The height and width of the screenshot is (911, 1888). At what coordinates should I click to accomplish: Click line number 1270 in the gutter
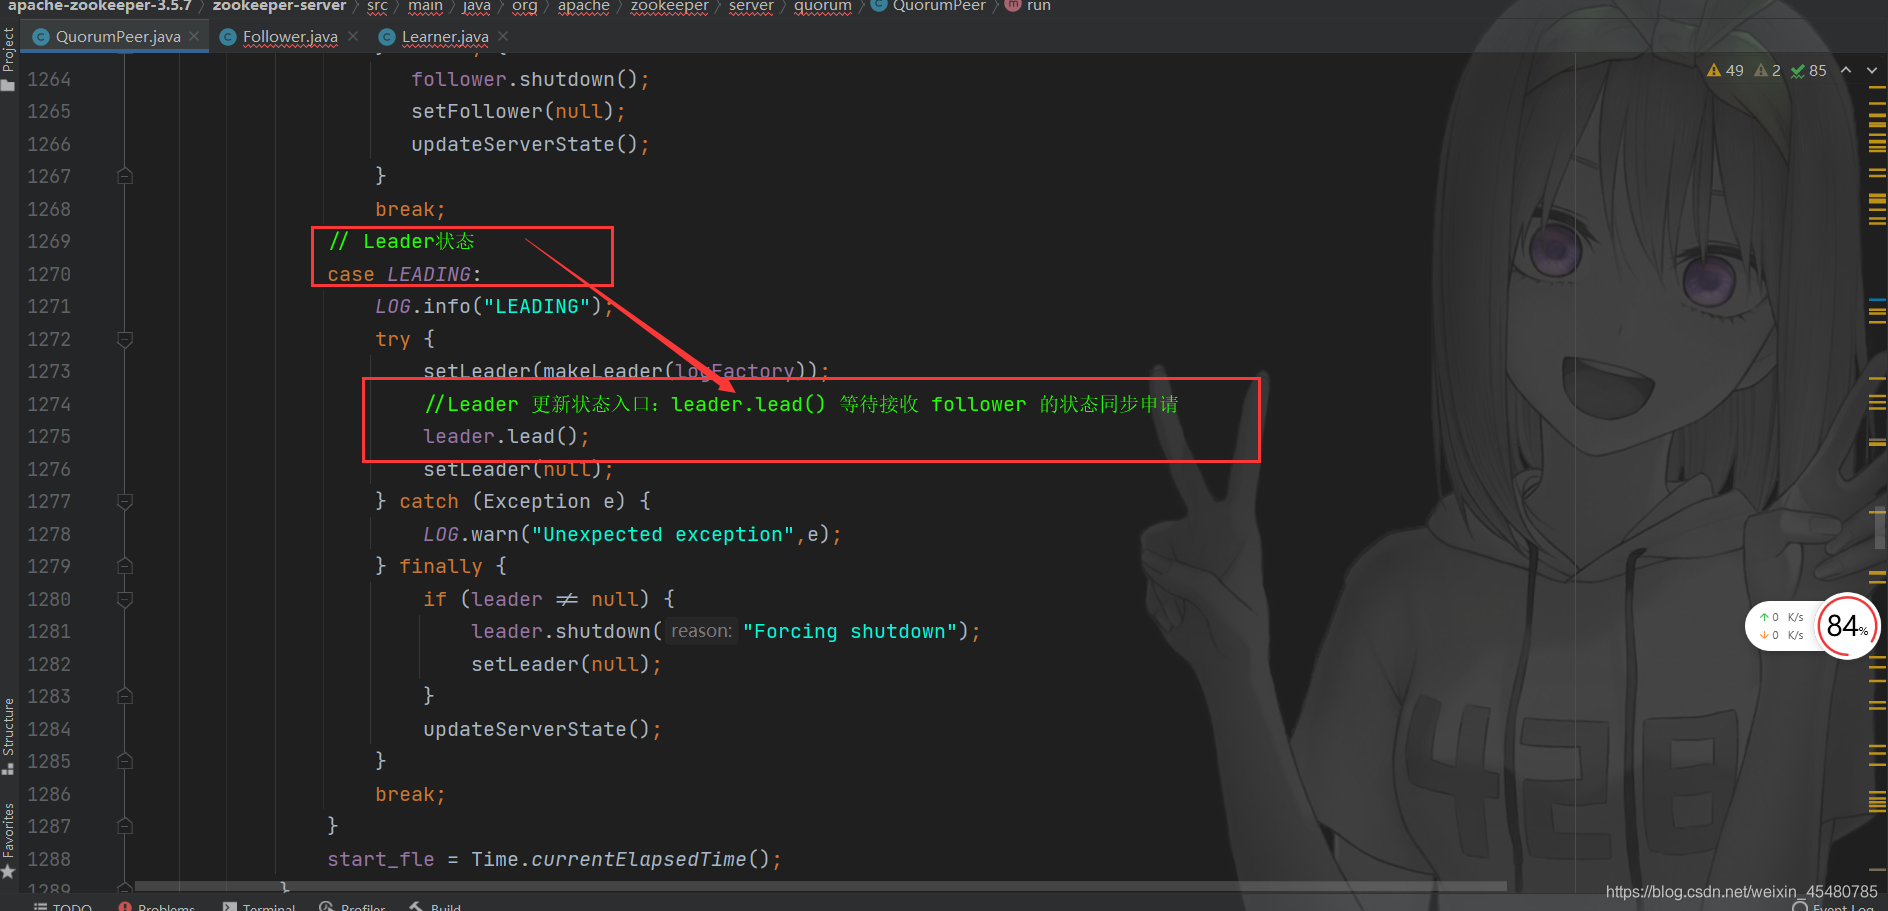tap(49, 274)
